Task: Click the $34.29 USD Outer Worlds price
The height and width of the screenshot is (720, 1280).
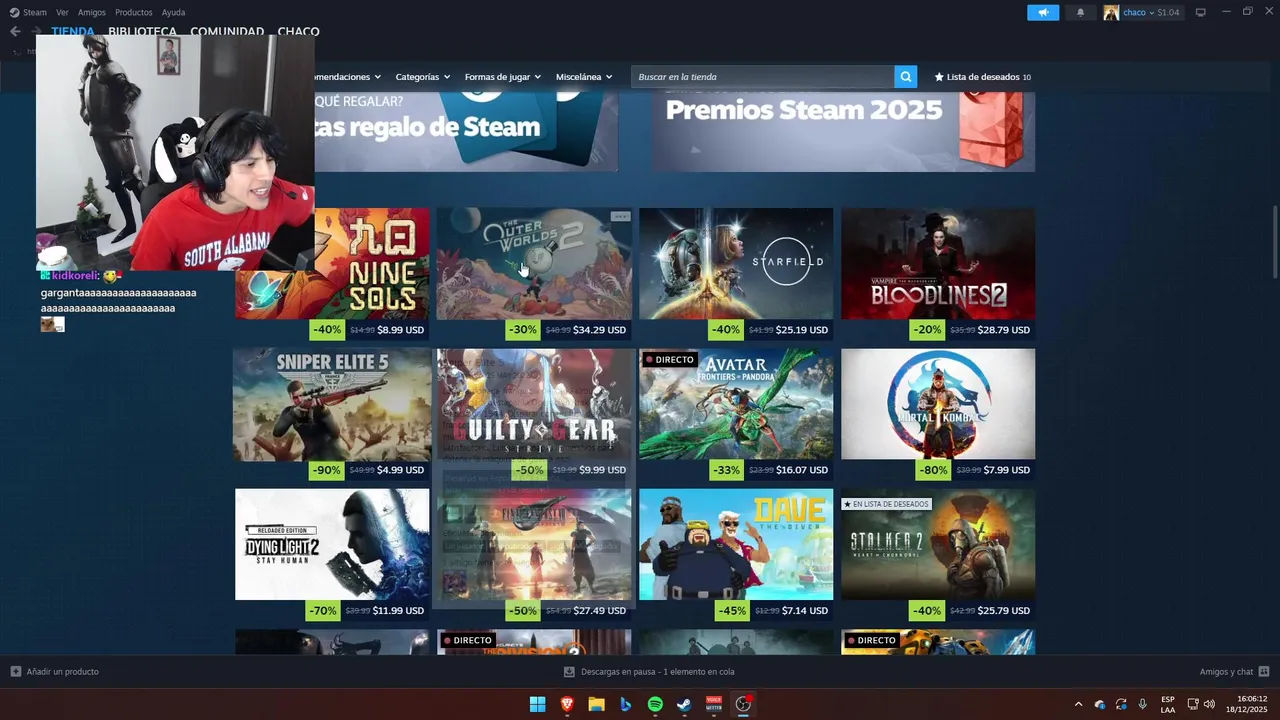Action: pyautogui.click(x=600, y=330)
